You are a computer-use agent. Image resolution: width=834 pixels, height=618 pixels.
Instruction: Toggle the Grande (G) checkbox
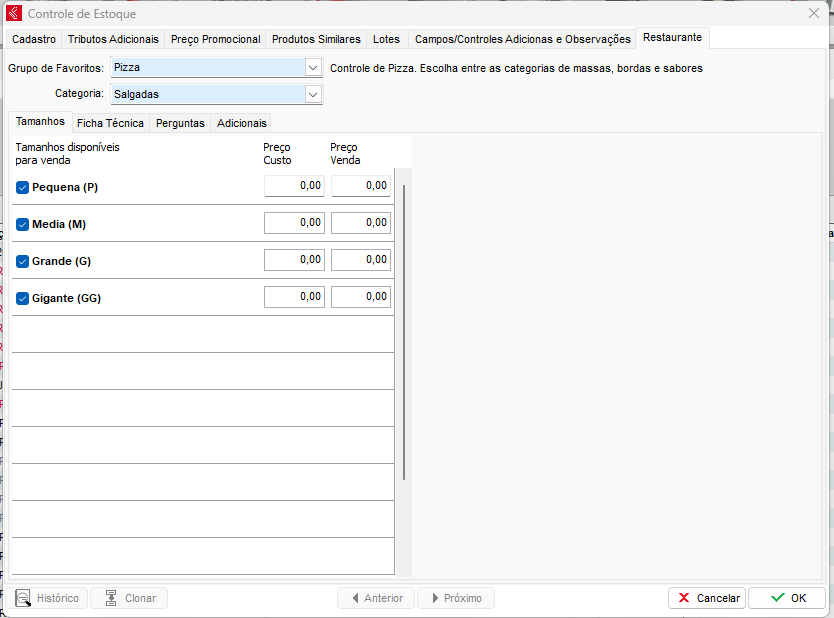click(x=22, y=261)
